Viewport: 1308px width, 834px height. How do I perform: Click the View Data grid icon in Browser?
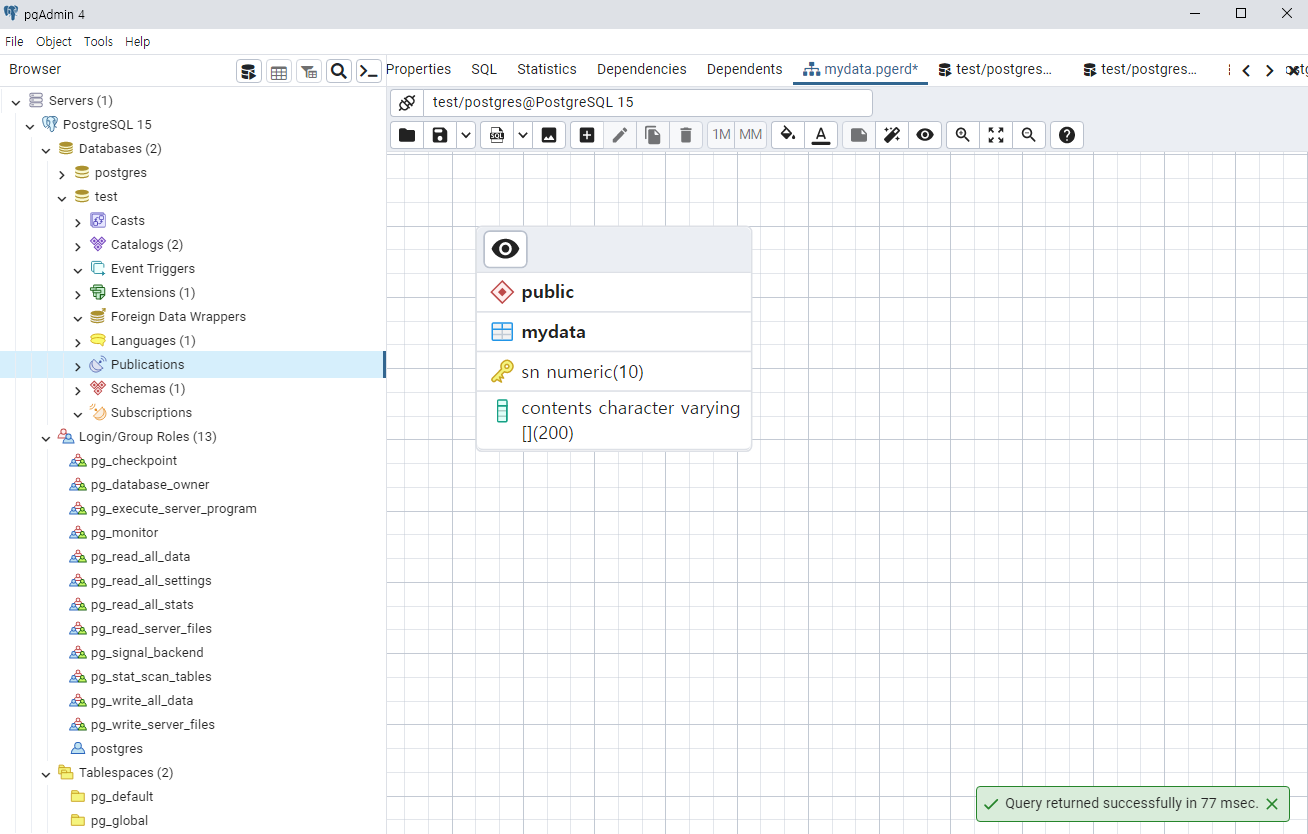[x=279, y=71]
